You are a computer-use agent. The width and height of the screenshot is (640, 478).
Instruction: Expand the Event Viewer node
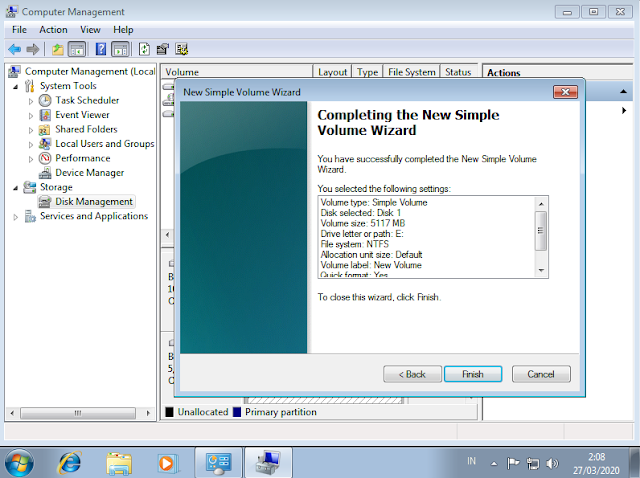tap(31, 116)
